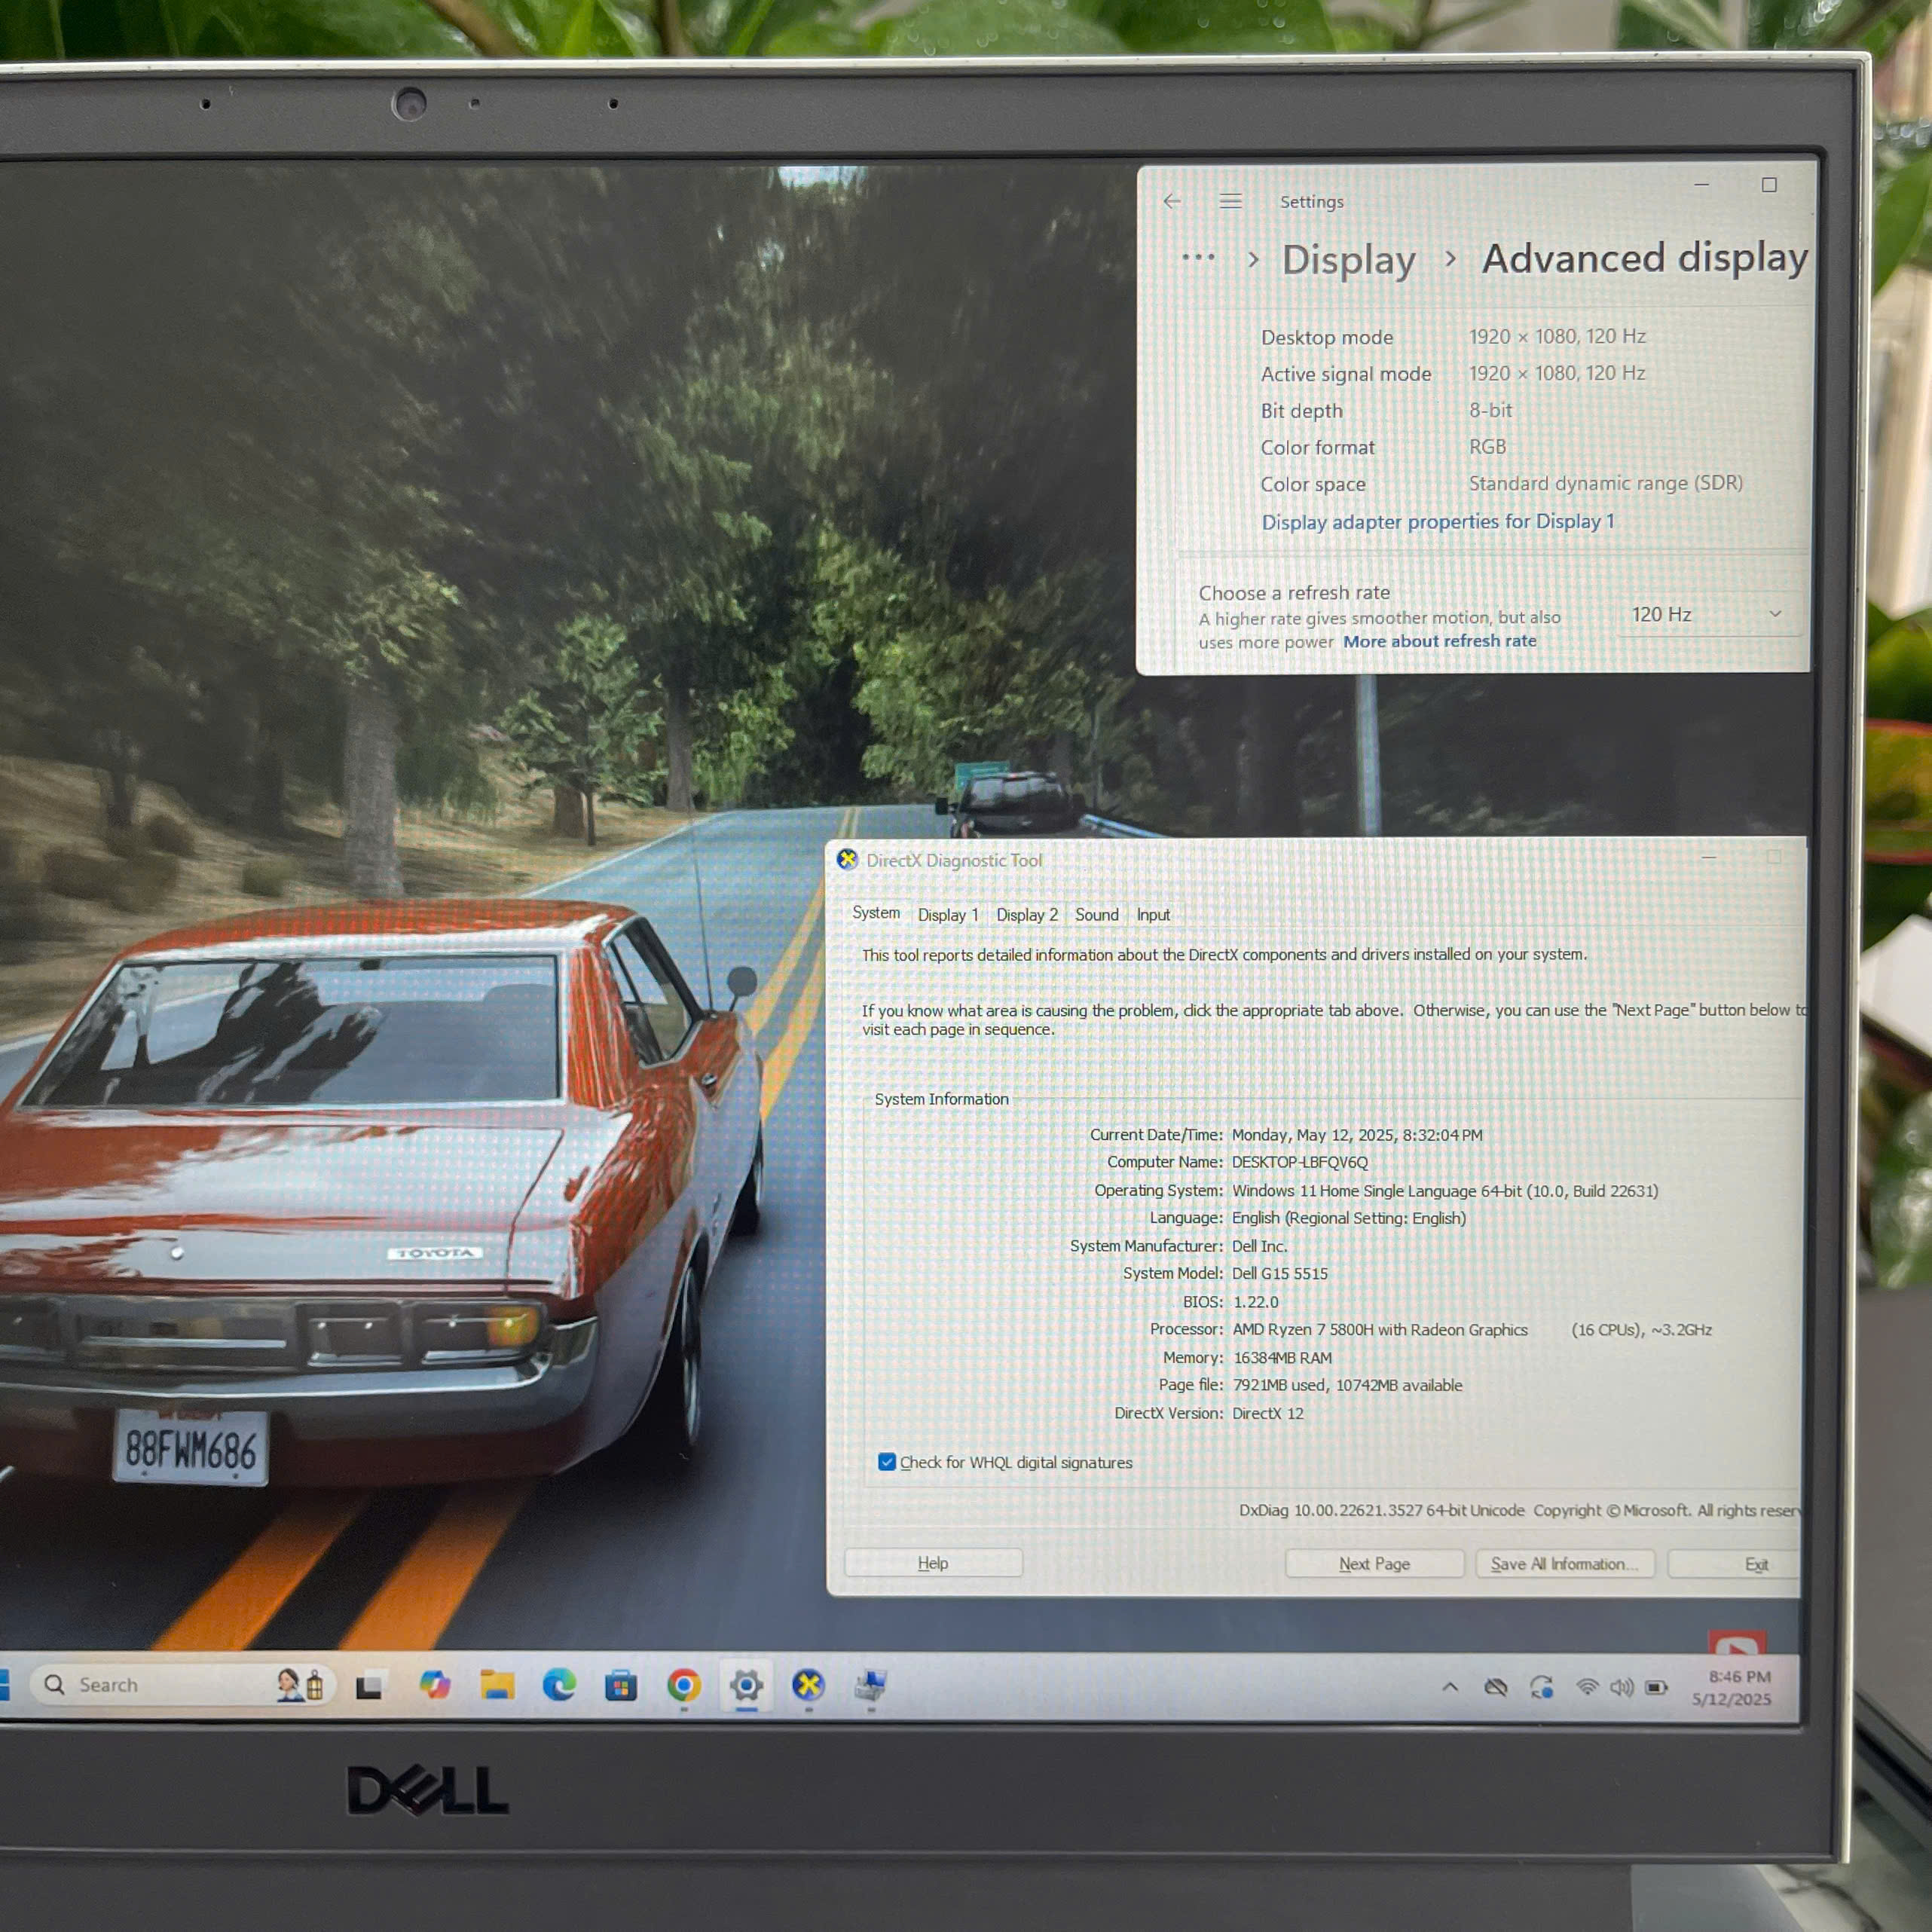This screenshot has height=1932, width=1932.
Task: Switch to the Display 1 tab
Action: click(948, 915)
